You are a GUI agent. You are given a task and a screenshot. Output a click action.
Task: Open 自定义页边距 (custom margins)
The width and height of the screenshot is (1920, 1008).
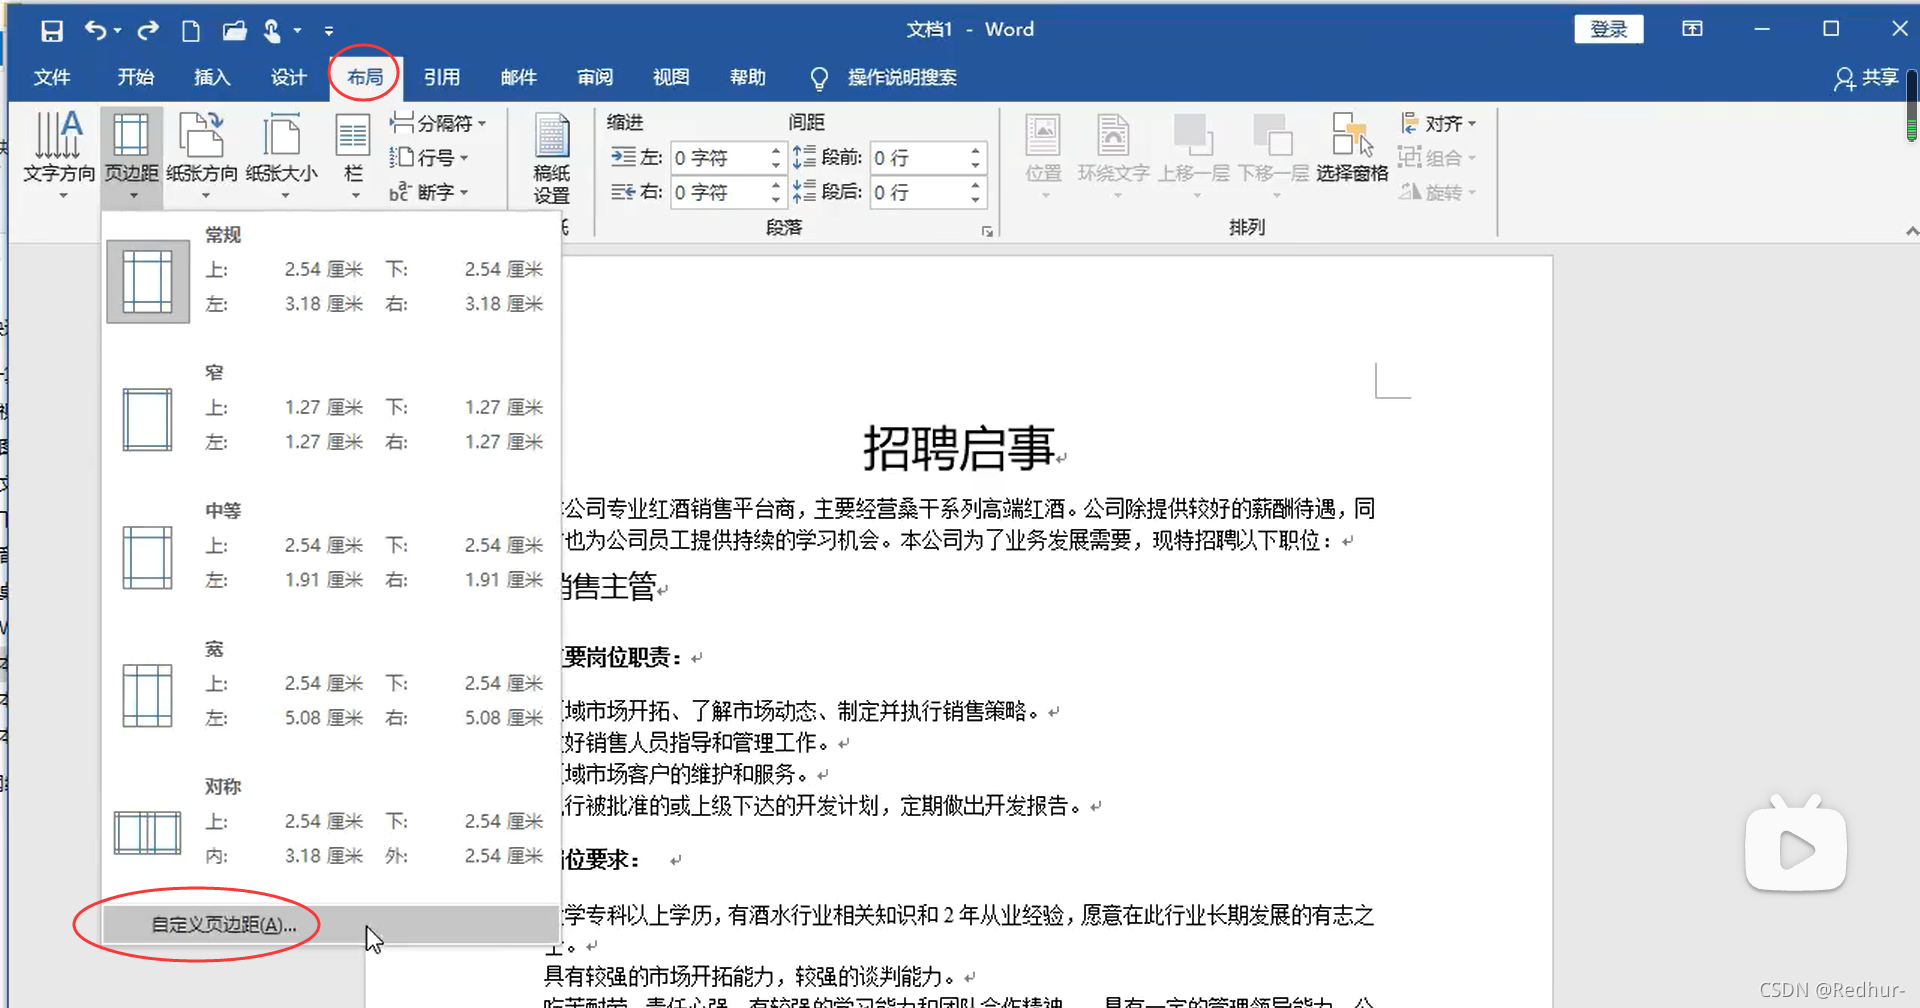point(222,924)
